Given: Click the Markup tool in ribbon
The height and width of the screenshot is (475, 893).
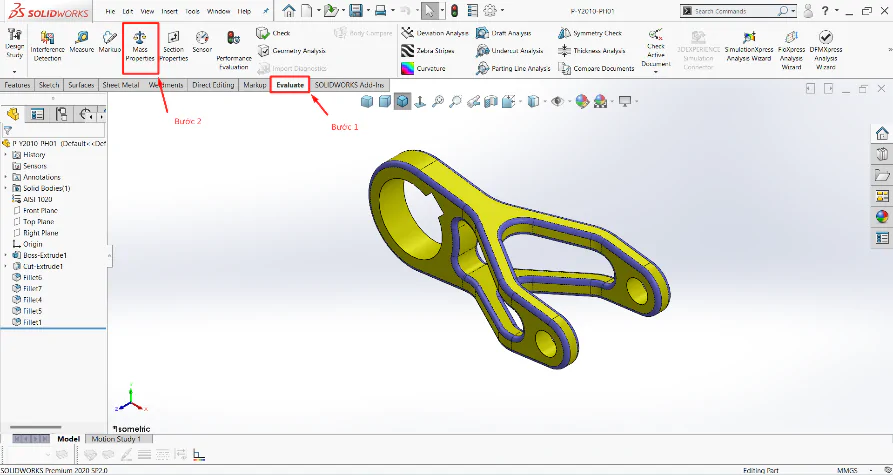Looking at the screenshot, I should pyautogui.click(x=110, y=42).
